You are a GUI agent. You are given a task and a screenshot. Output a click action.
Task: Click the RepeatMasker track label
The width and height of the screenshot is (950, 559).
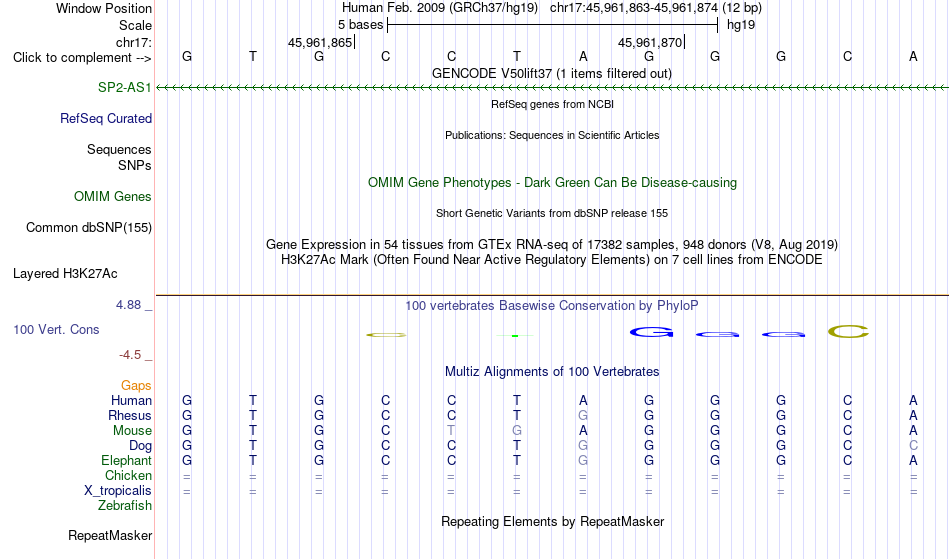click(110, 536)
